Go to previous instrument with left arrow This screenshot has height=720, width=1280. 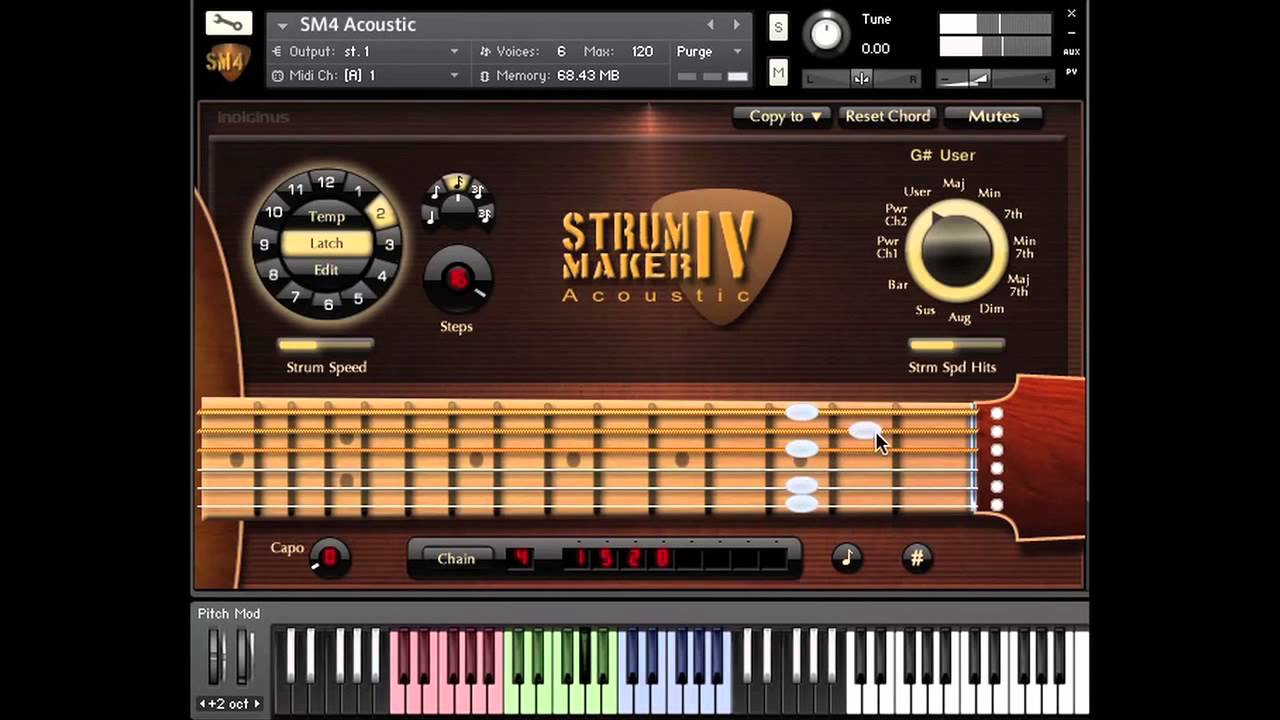pyautogui.click(x=711, y=25)
